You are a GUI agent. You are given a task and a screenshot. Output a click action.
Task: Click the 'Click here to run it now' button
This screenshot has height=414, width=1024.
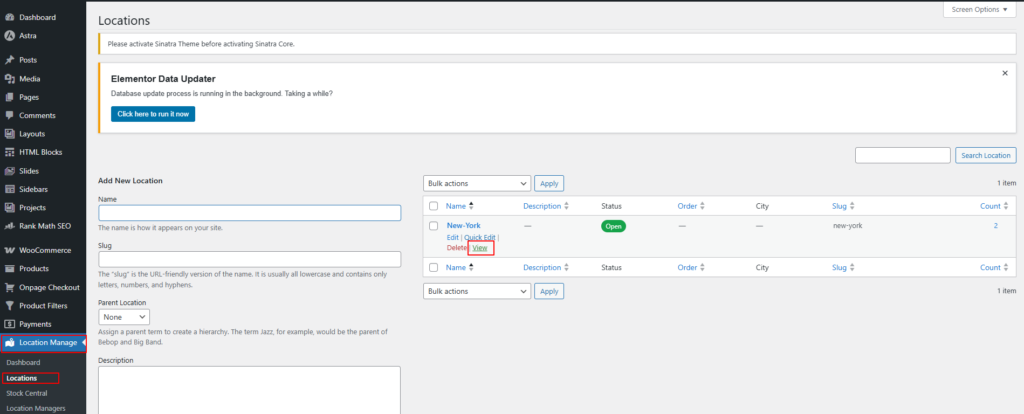[x=153, y=114]
